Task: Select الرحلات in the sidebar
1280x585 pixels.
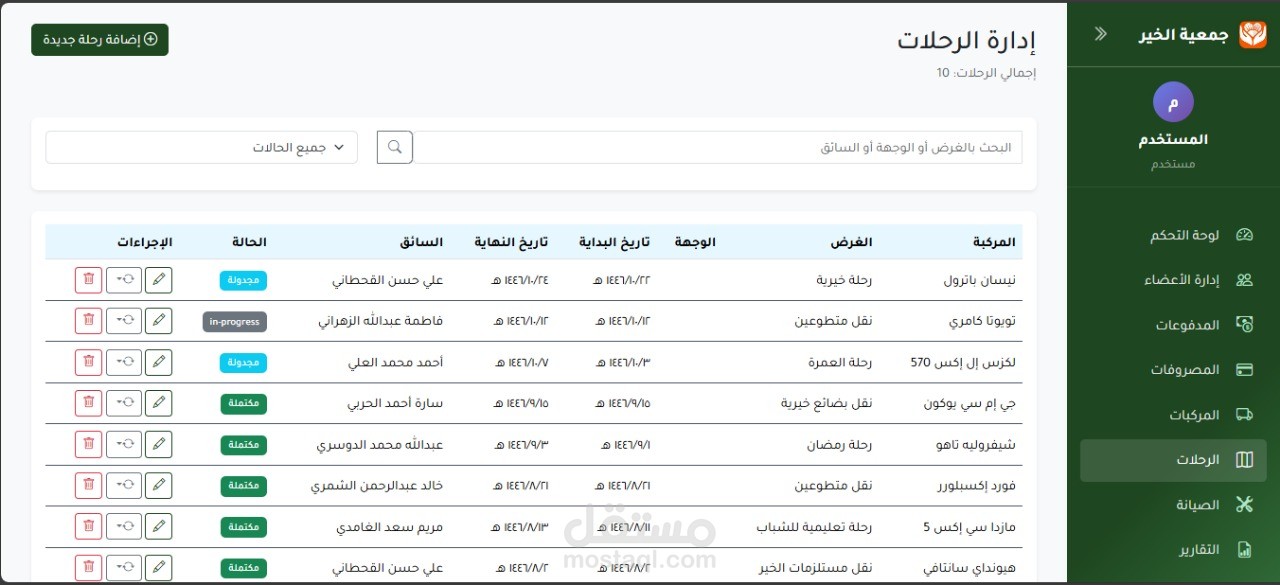Action: (1173, 460)
